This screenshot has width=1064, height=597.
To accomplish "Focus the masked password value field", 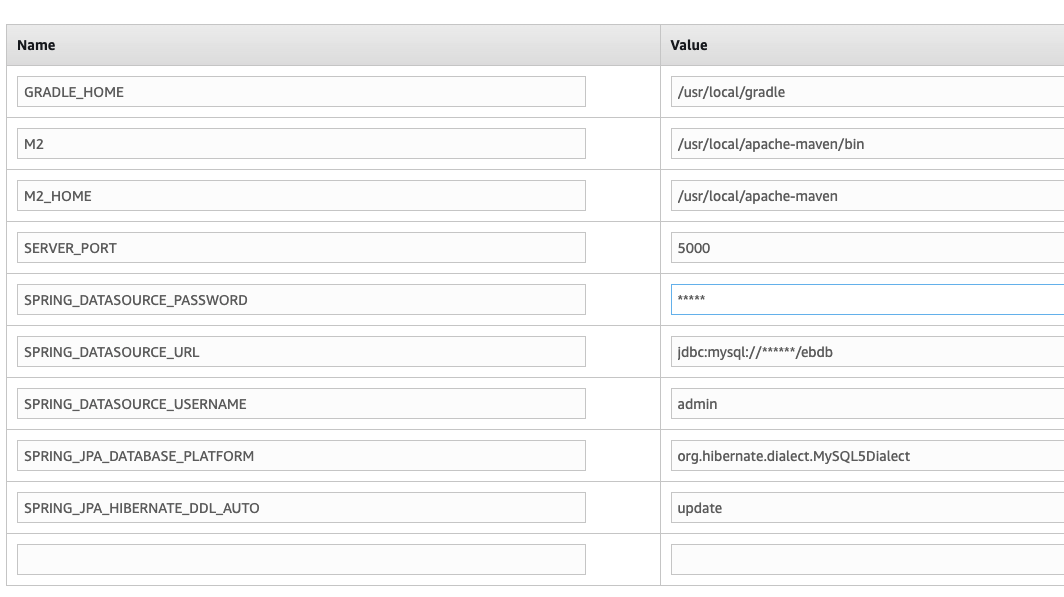I will (x=866, y=300).
